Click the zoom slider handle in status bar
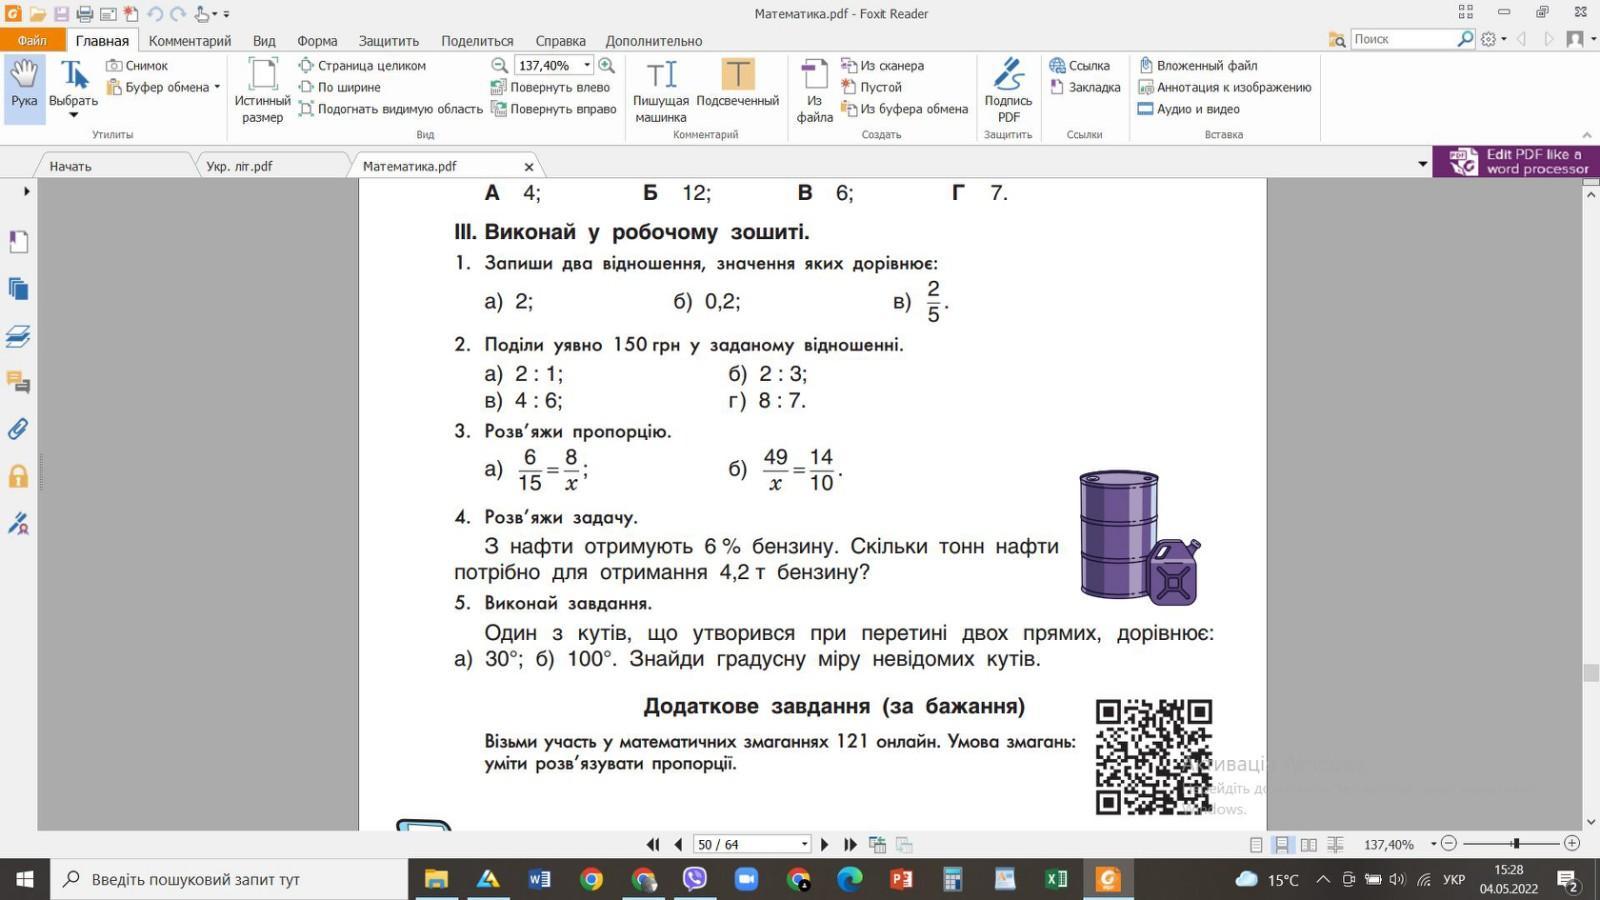This screenshot has height=900, width=1600. 1516,844
